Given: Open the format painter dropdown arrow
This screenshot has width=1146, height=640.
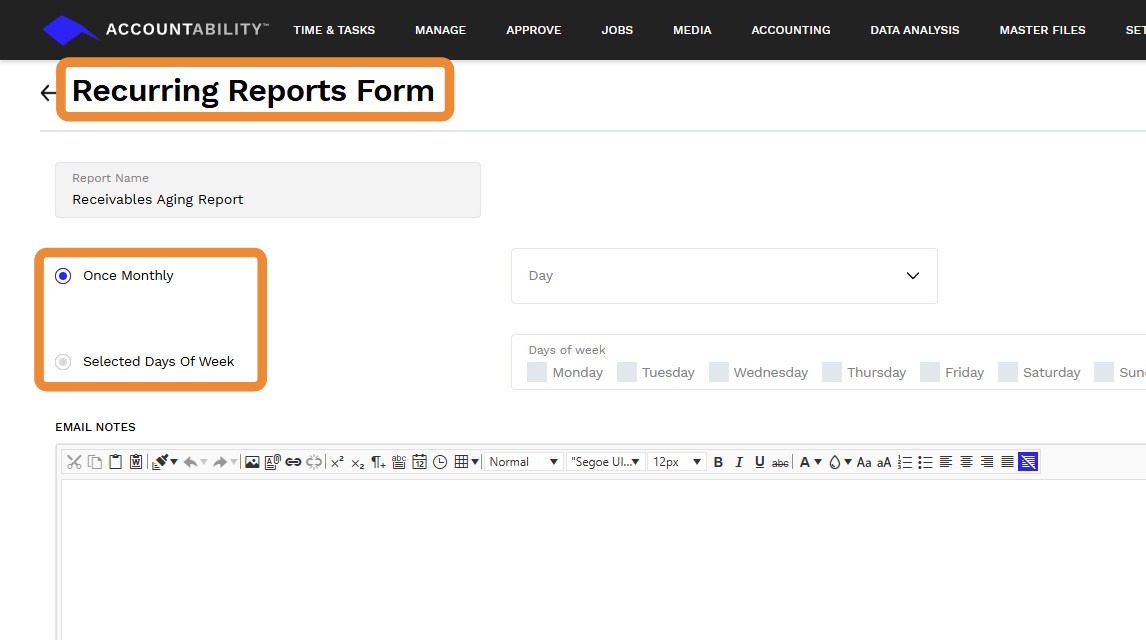Looking at the screenshot, I should tap(174, 462).
